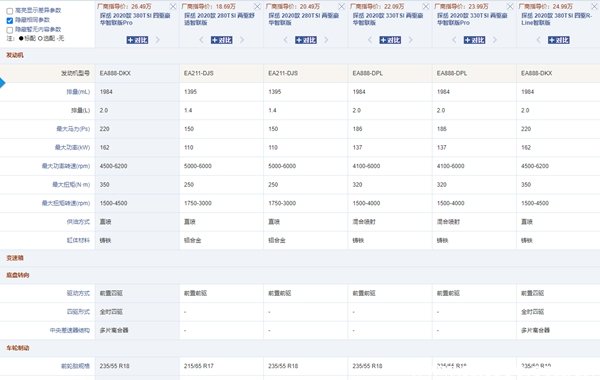Remove the 18.69万 car column with X

click(257, 7)
